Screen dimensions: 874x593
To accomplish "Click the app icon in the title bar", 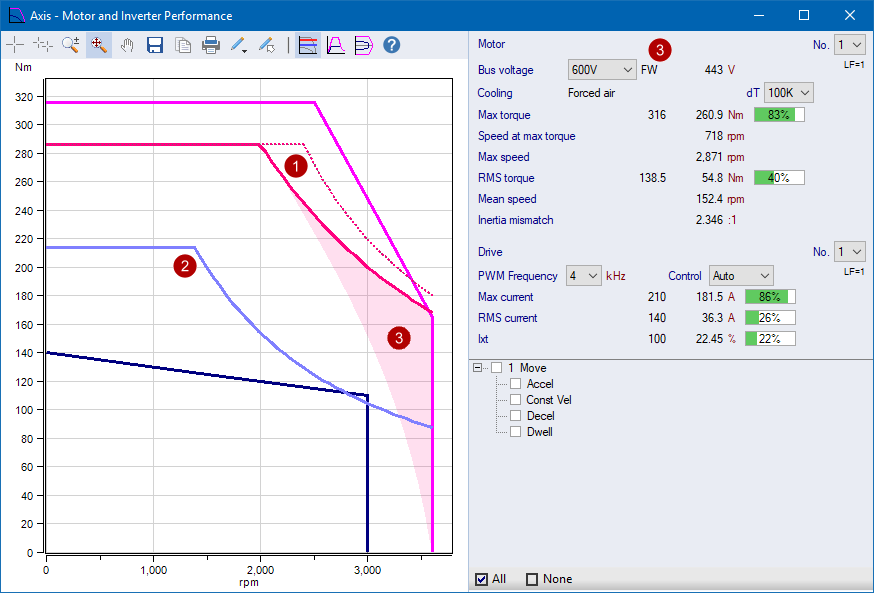I will pyautogui.click(x=17, y=16).
